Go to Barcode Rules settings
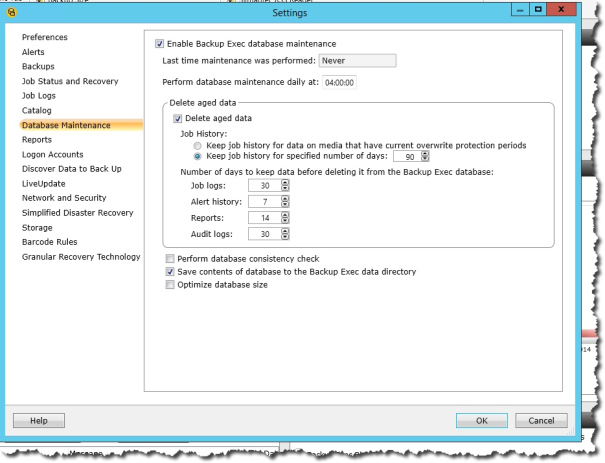 coord(50,242)
